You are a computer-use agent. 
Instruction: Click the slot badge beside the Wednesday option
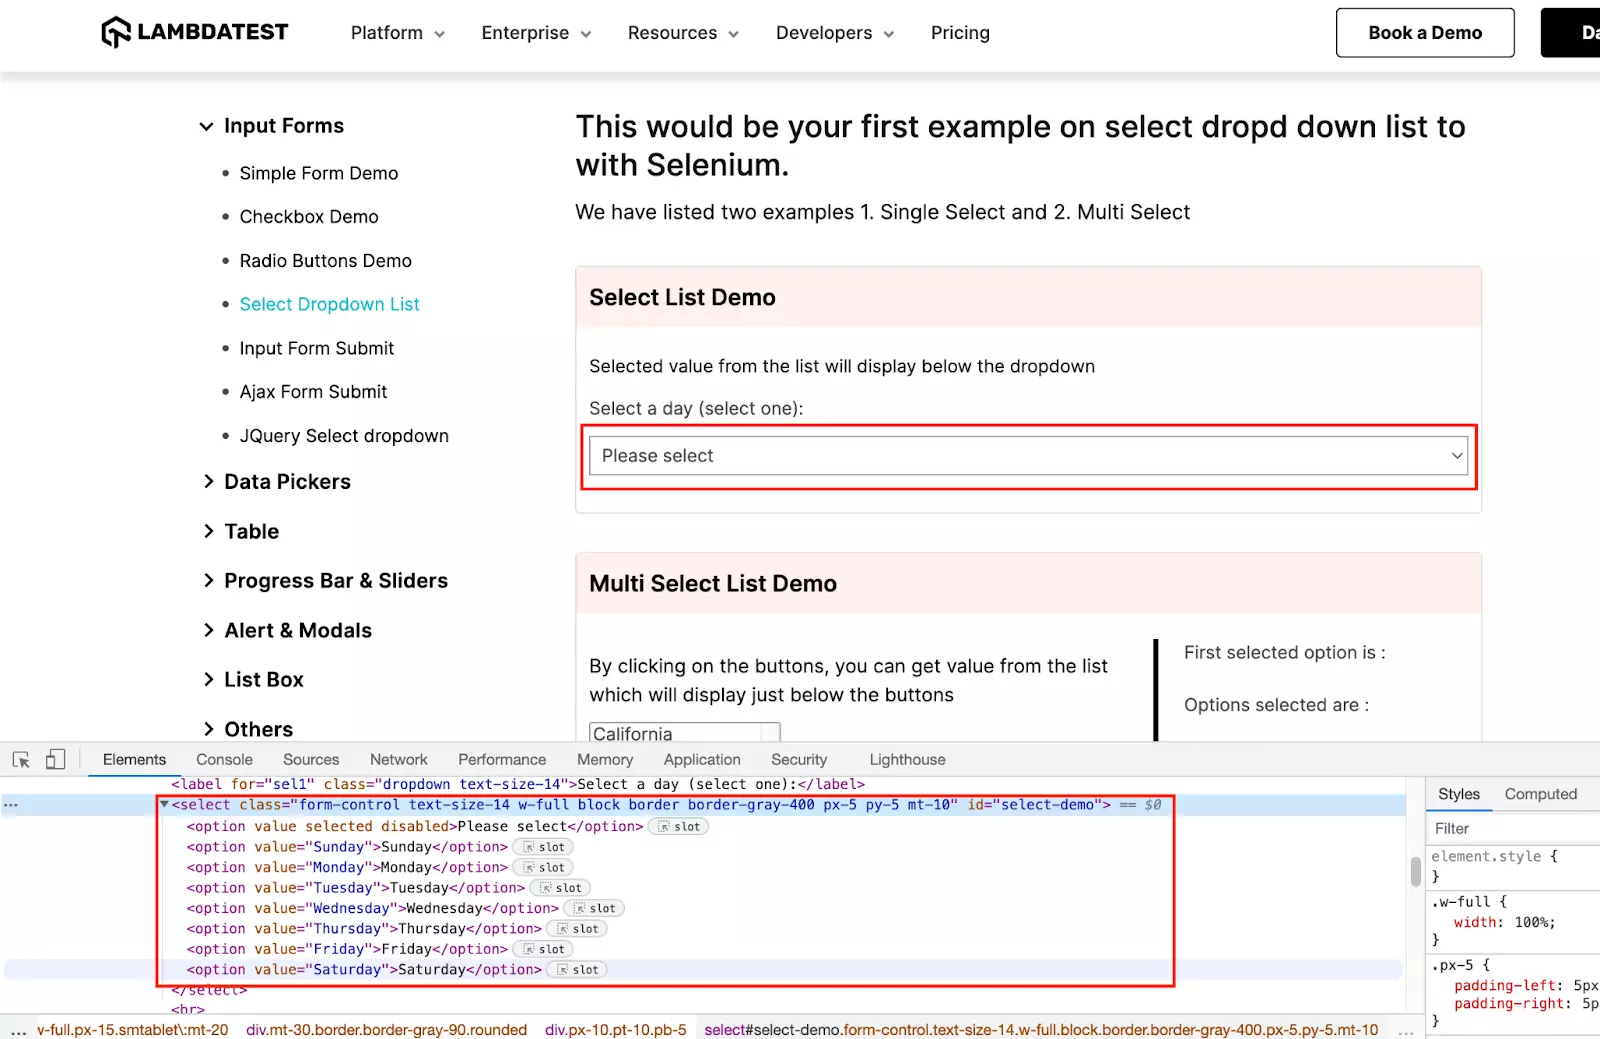pyautogui.click(x=594, y=908)
